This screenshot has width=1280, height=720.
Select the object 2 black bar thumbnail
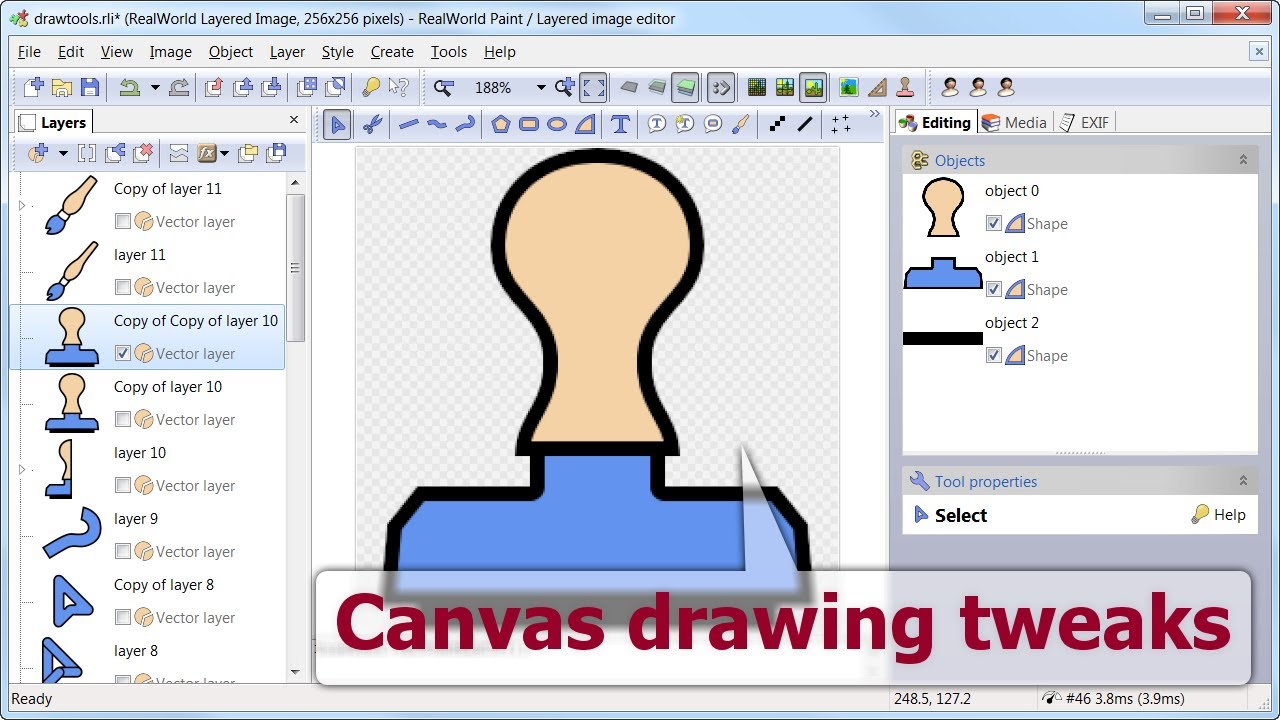click(x=943, y=339)
